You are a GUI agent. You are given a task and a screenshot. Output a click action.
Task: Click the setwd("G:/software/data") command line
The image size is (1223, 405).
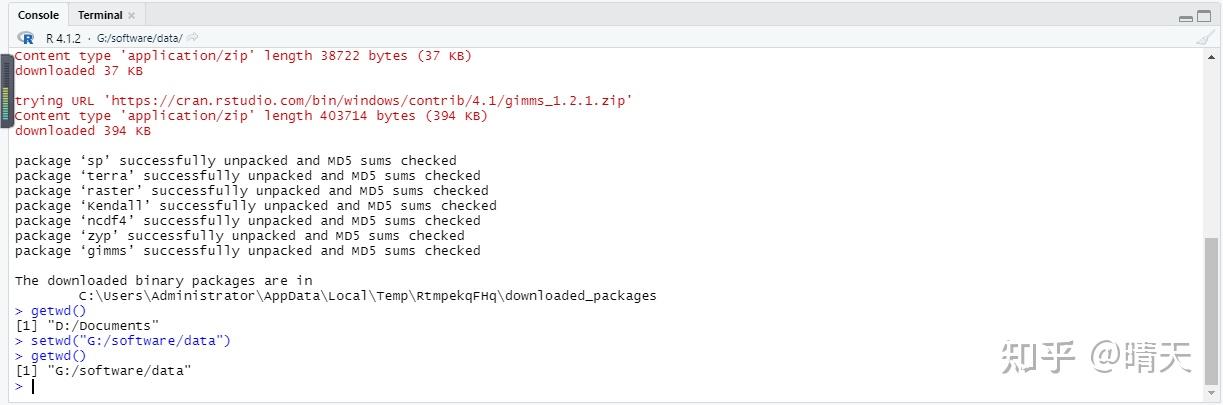[131, 341]
